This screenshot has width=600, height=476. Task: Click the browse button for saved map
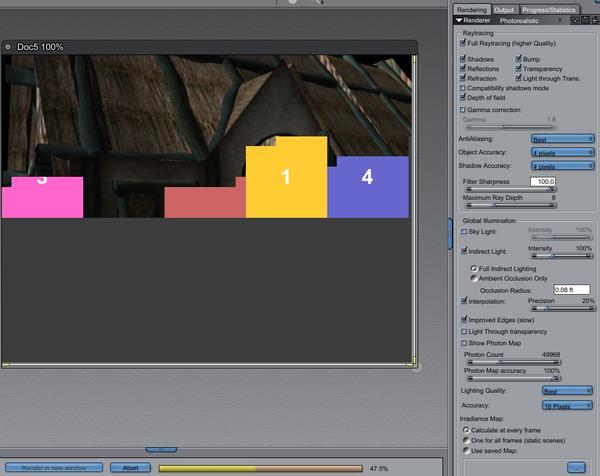click(x=576, y=468)
